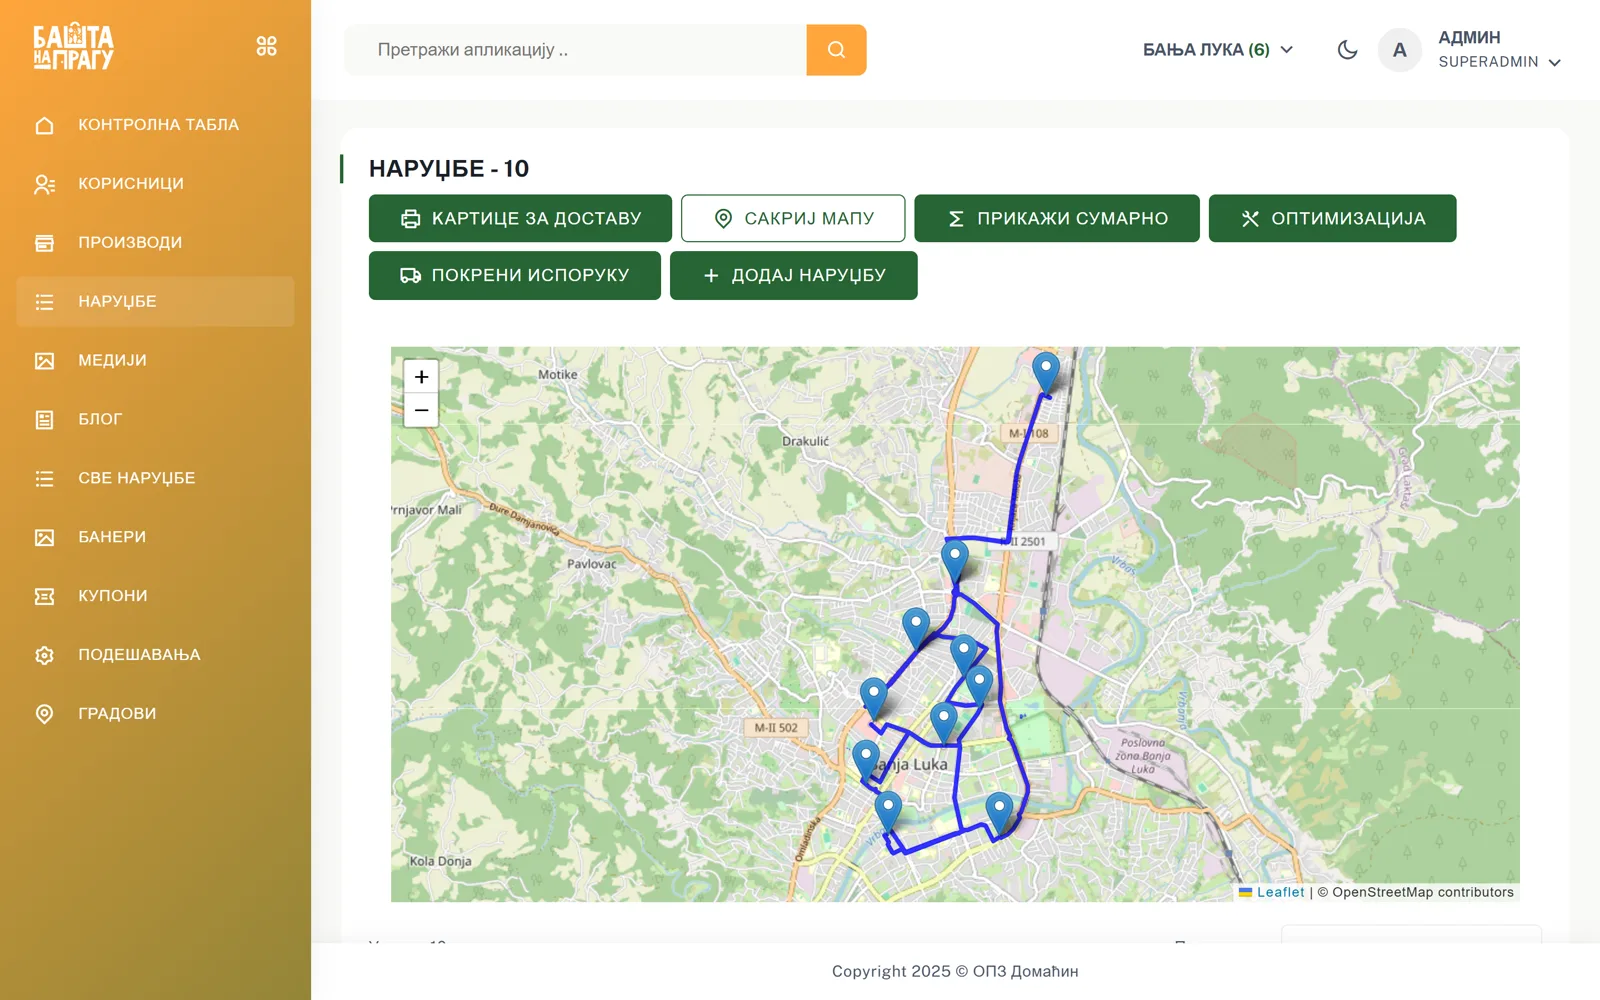Toggle the sidebar grid menu icon
Viewport: 1600px width, 1000px height.
pos(266,46)
